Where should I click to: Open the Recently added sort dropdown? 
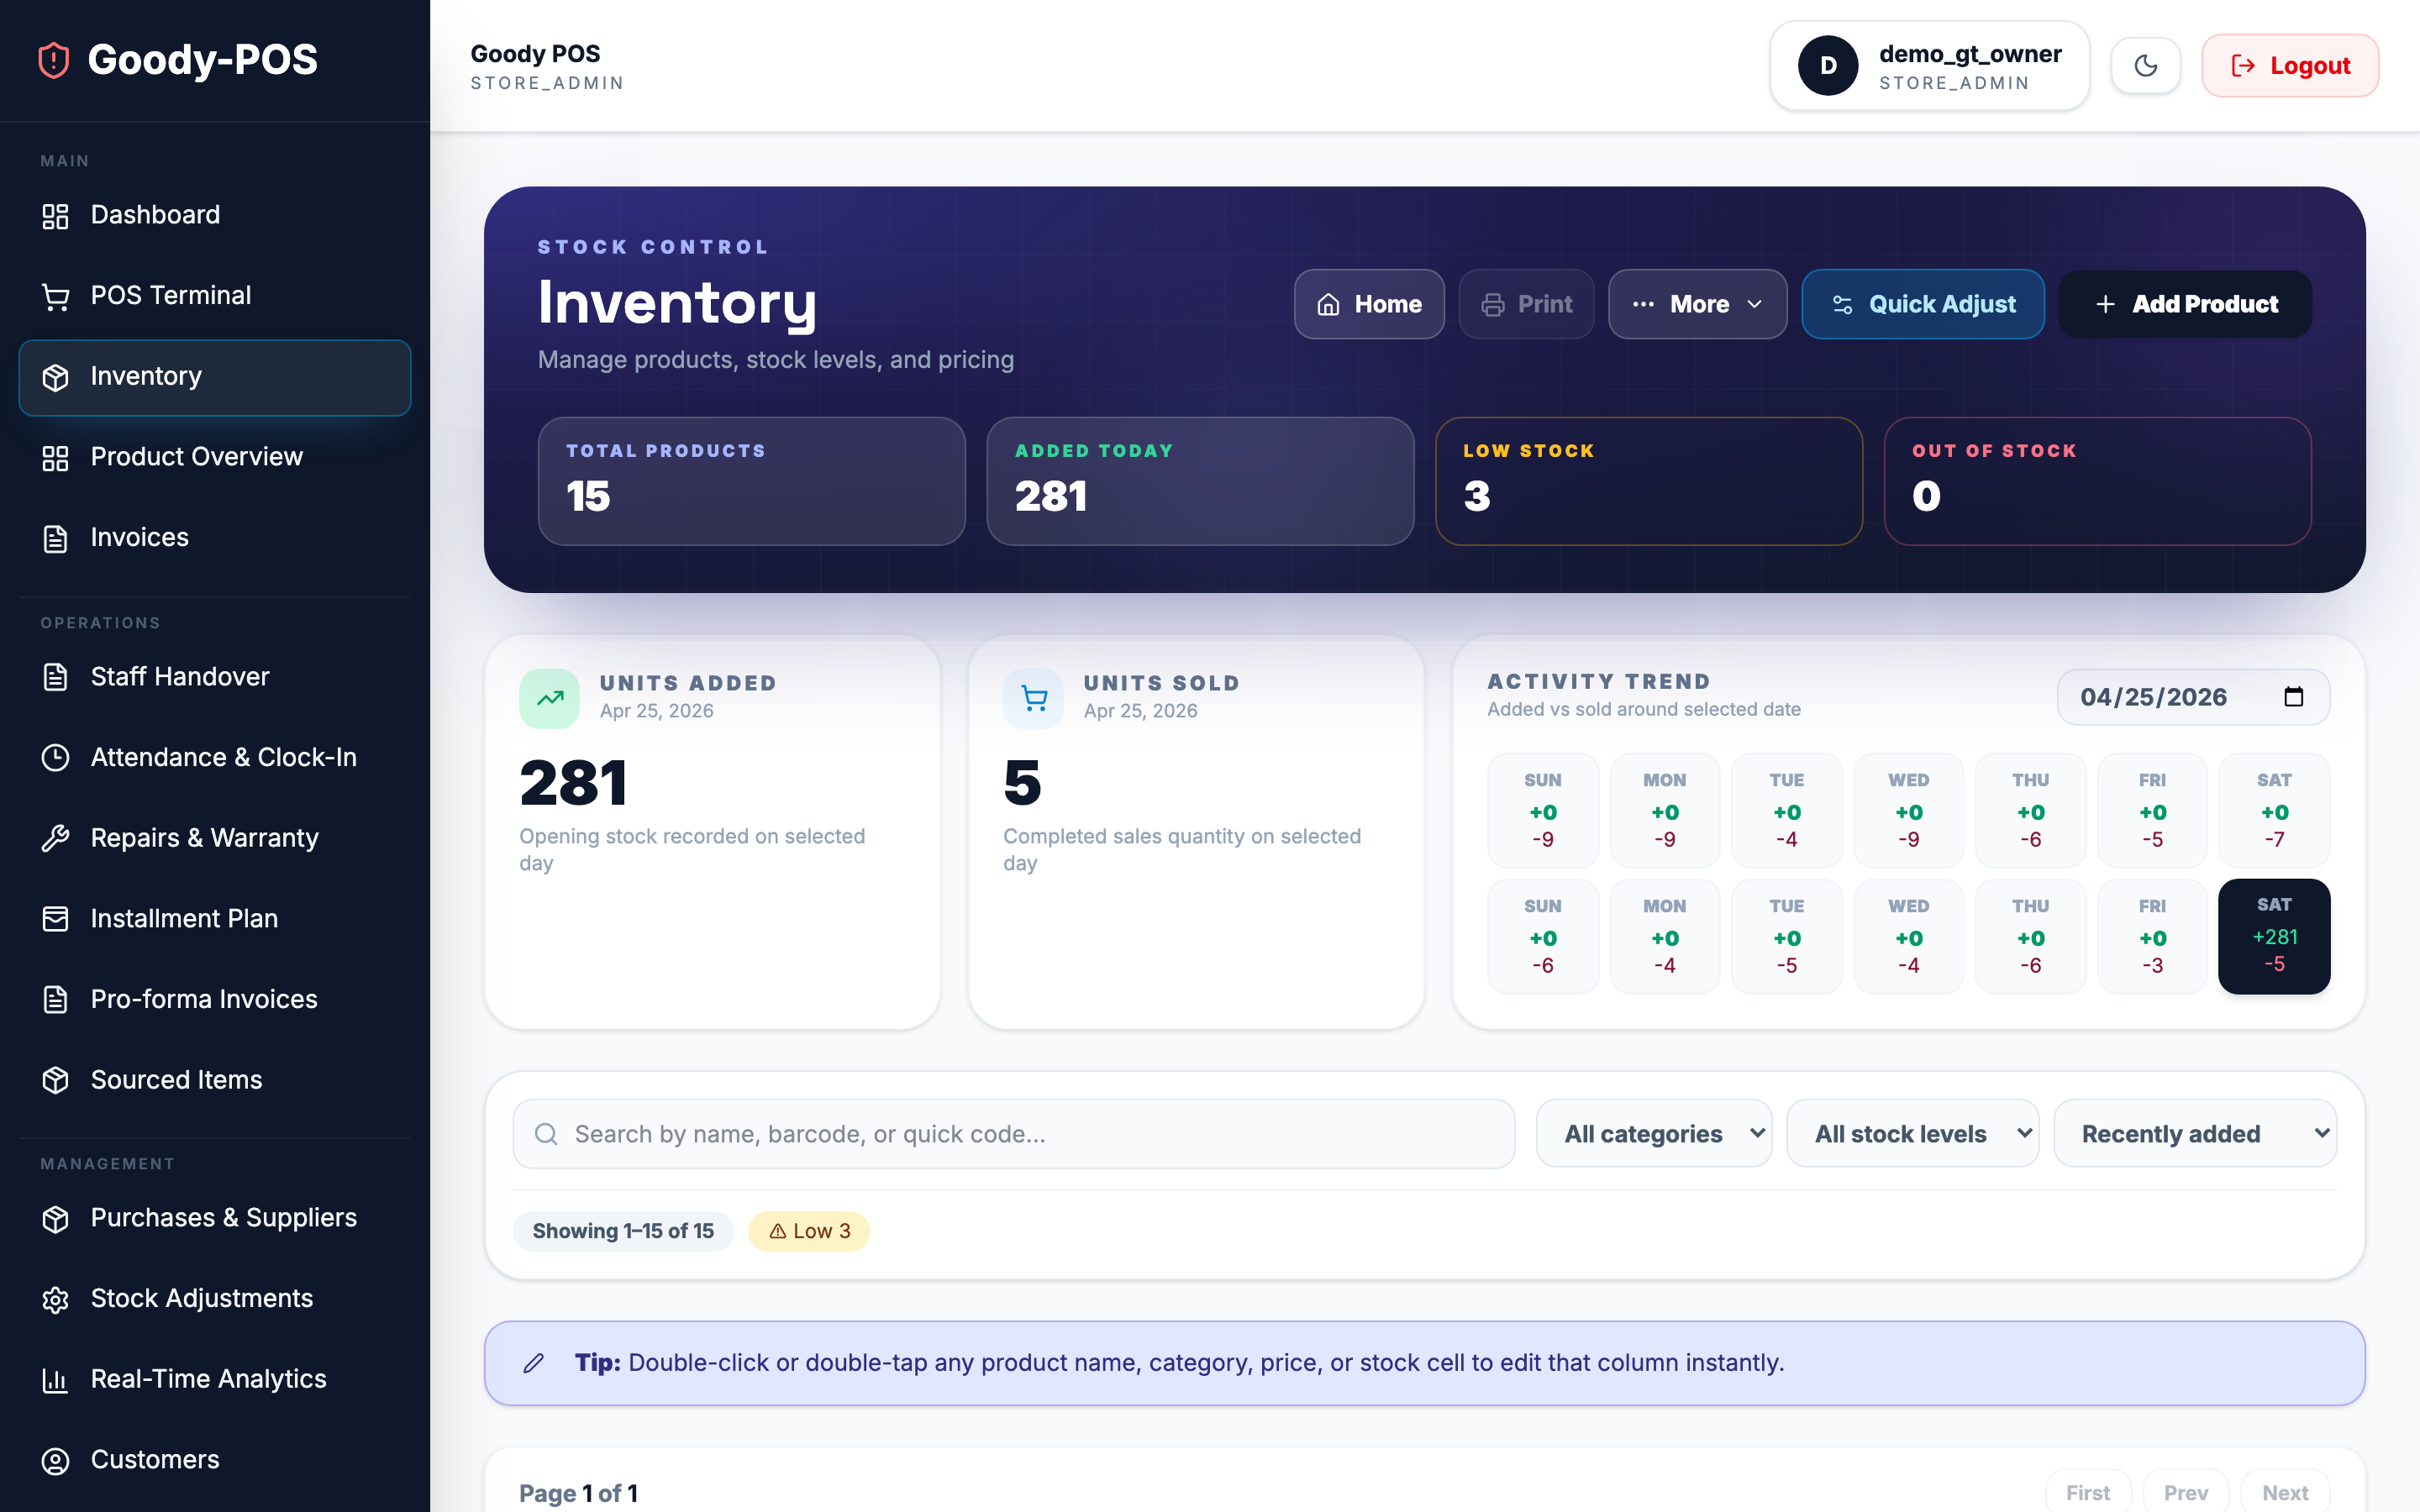coord(2196,1133)
